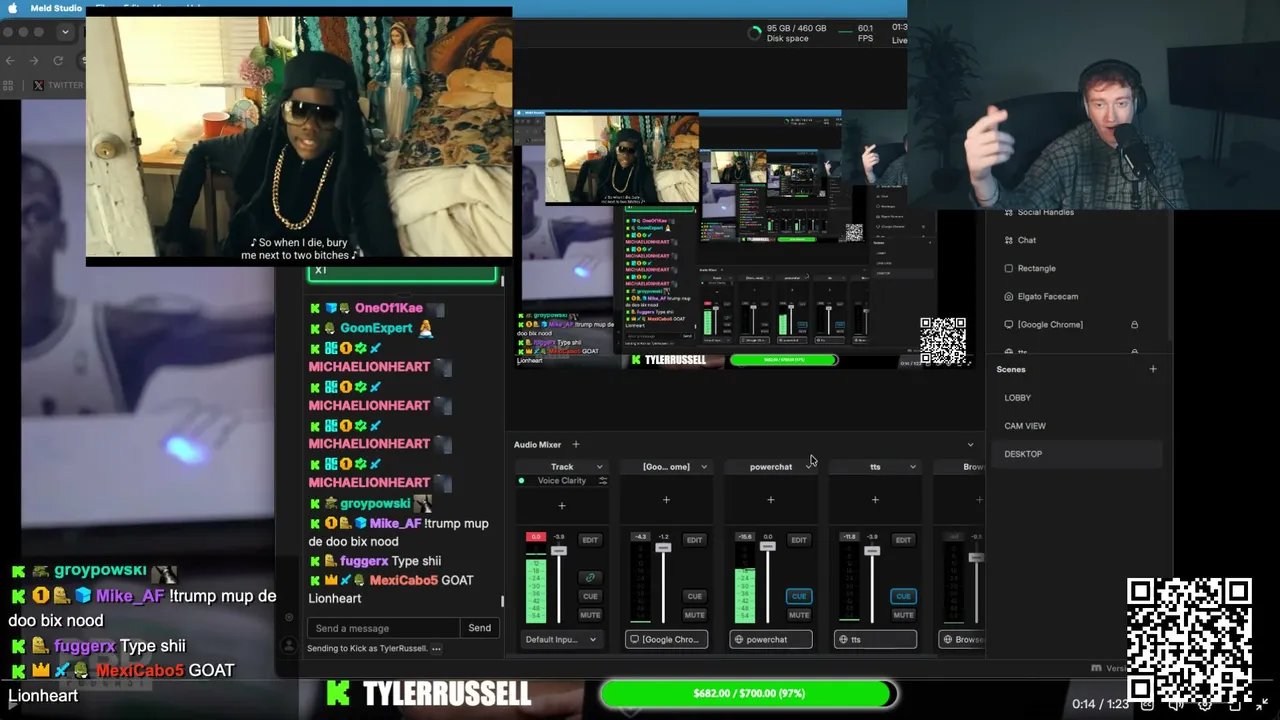
Task: Click the donation goal progress bar
Action: coord(749,693)
